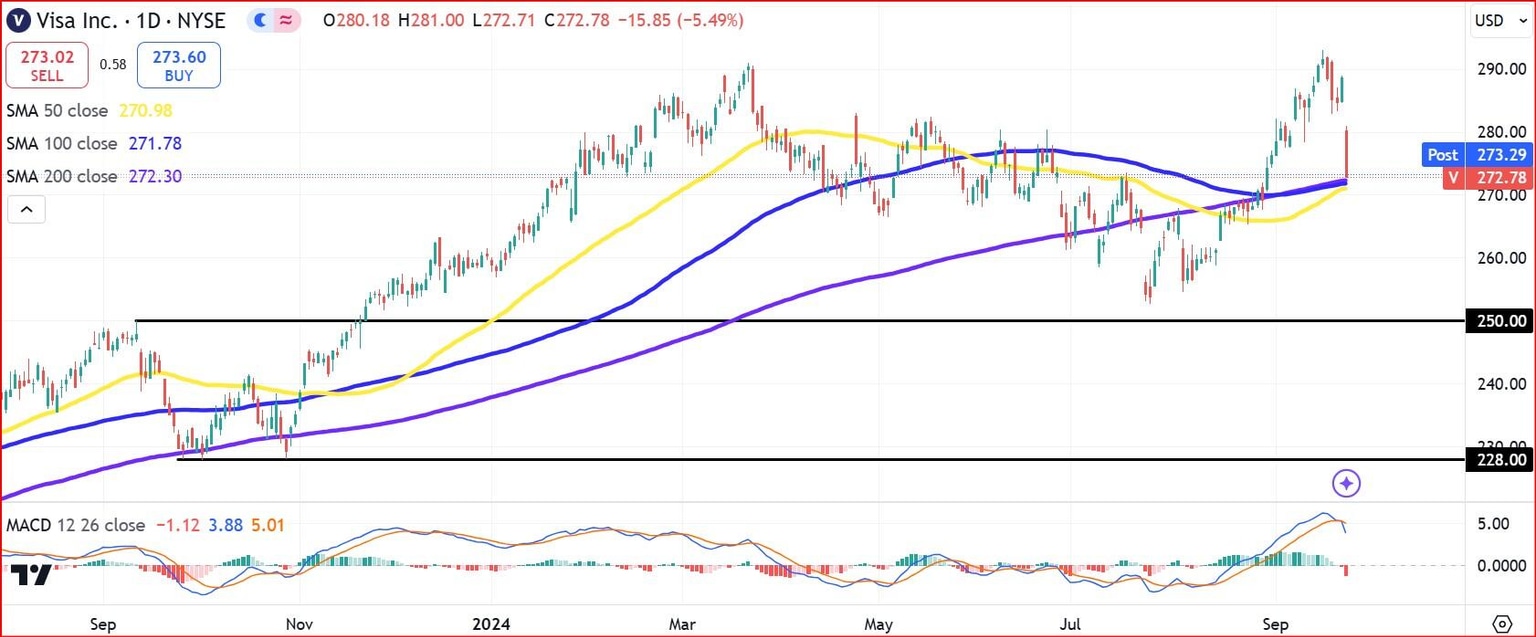Collapse the indicator legend with the chevron

coord(26,209)
